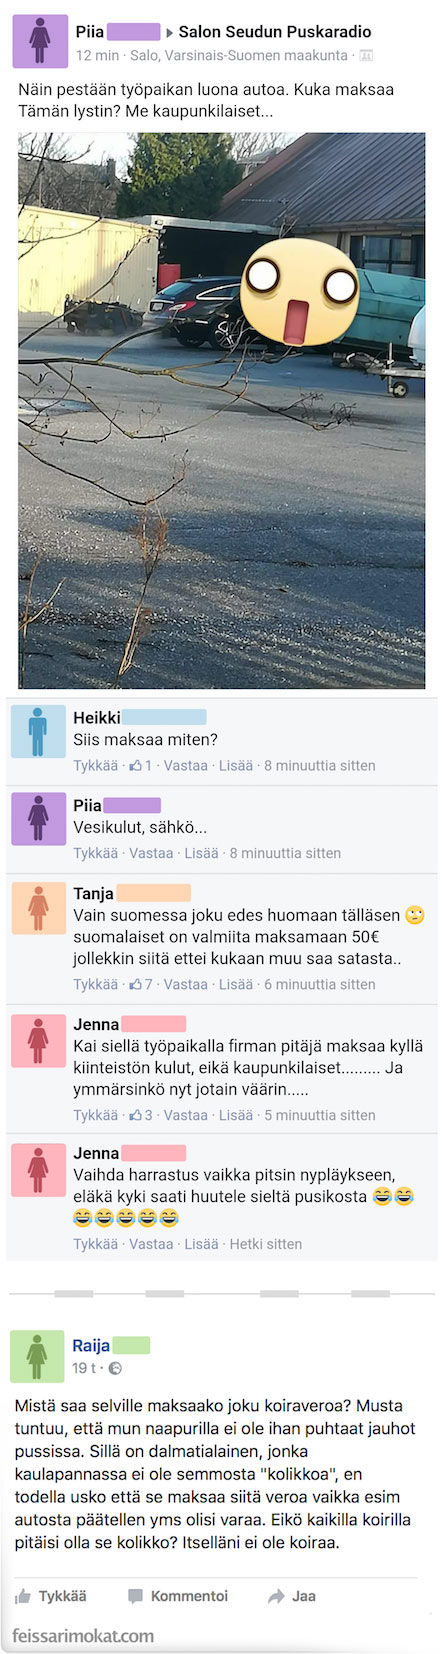
Task: Click Raija's name link
Action: click(x=91, y=1346)
